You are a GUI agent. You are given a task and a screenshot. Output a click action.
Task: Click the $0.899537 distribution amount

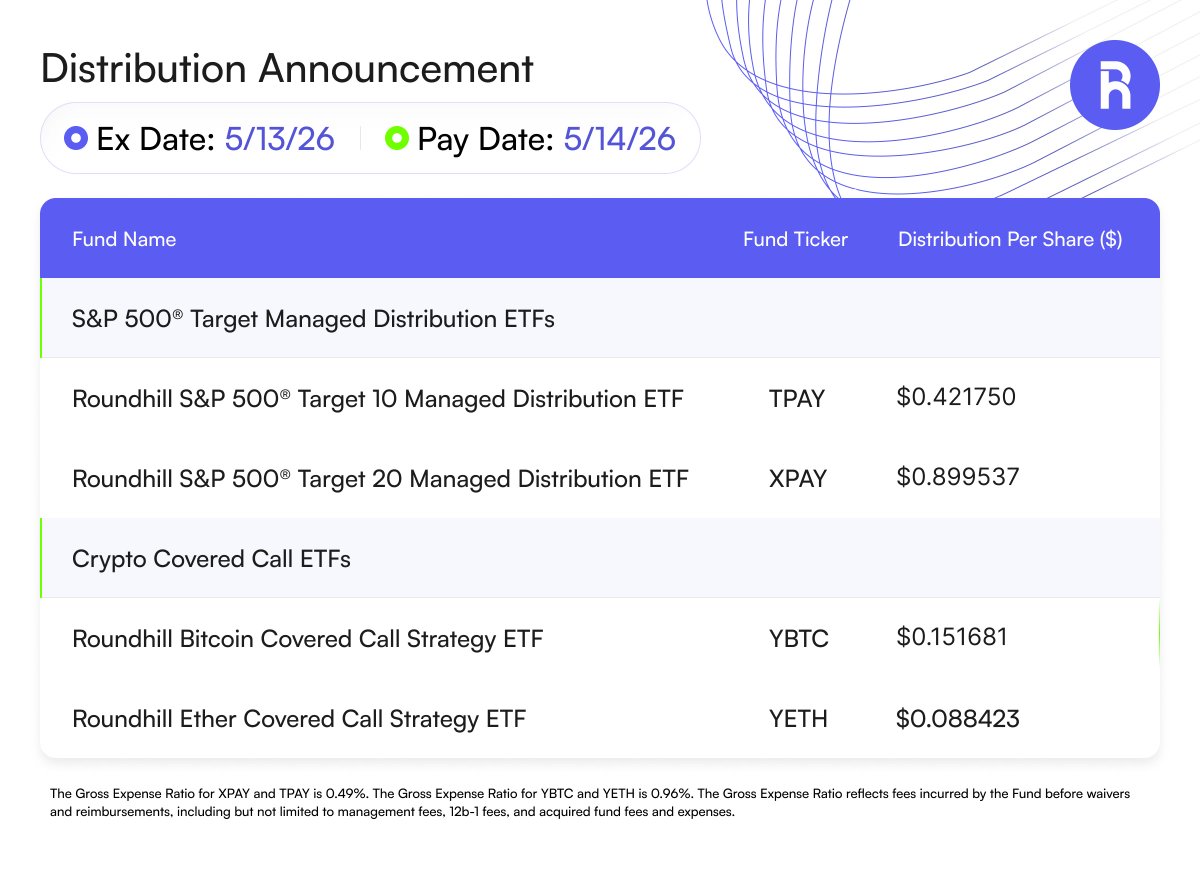pos(958,478)
